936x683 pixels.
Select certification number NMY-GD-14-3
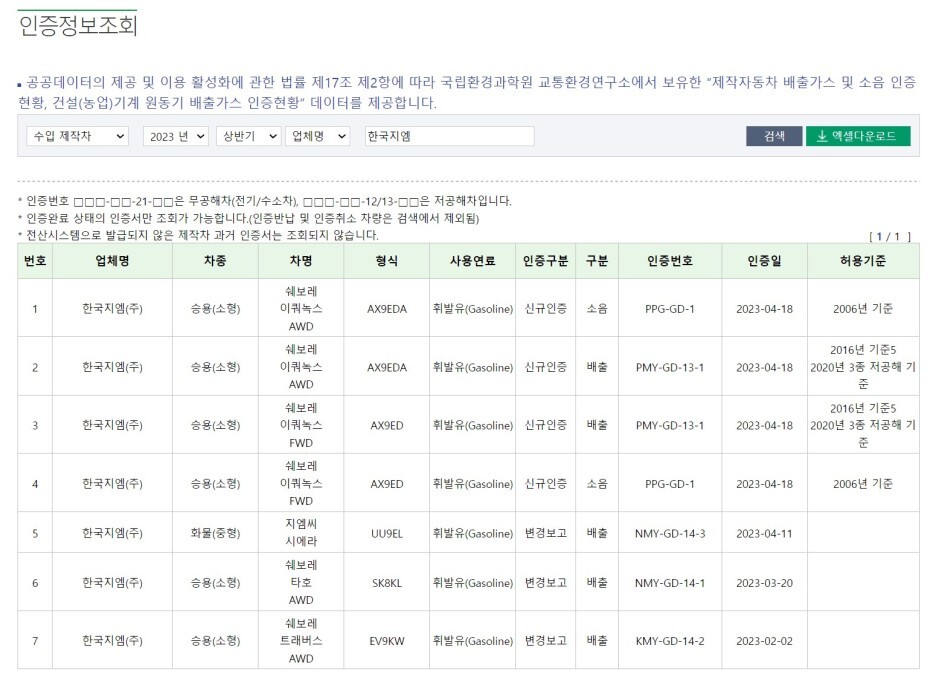(x=670, y=534)
